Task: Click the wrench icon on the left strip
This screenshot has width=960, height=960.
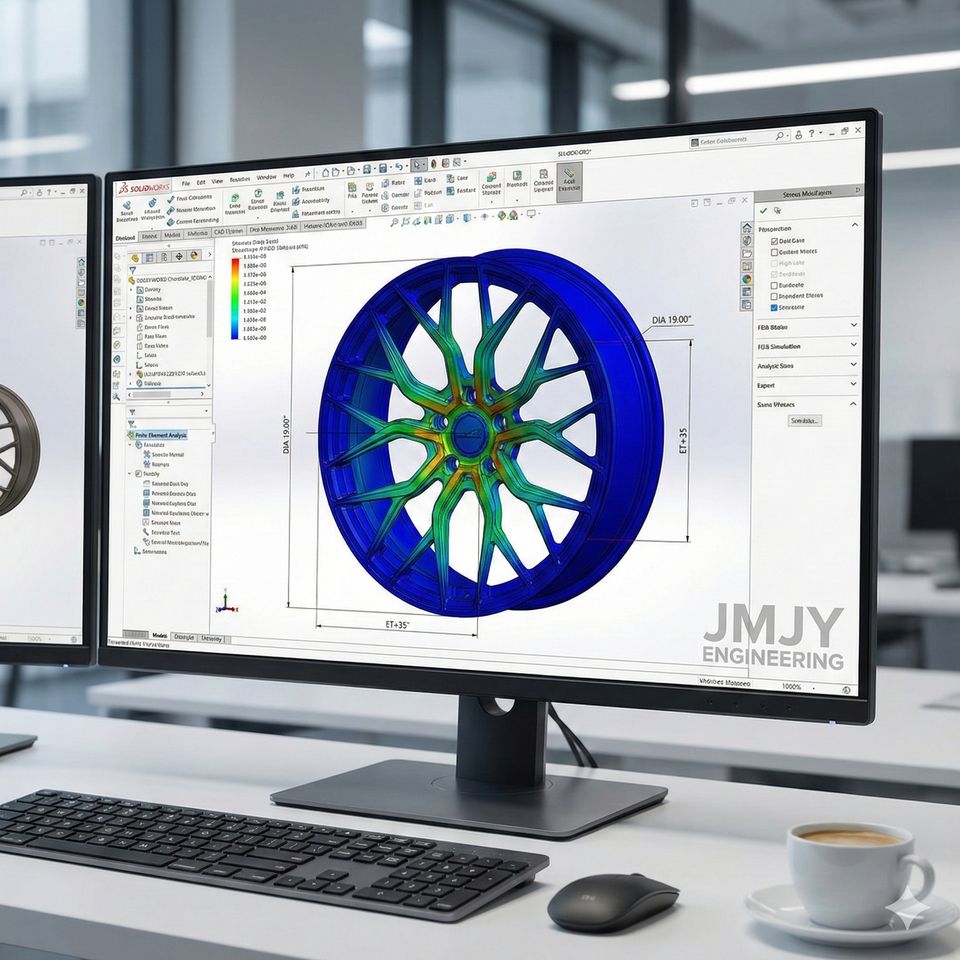Action: 116,397
